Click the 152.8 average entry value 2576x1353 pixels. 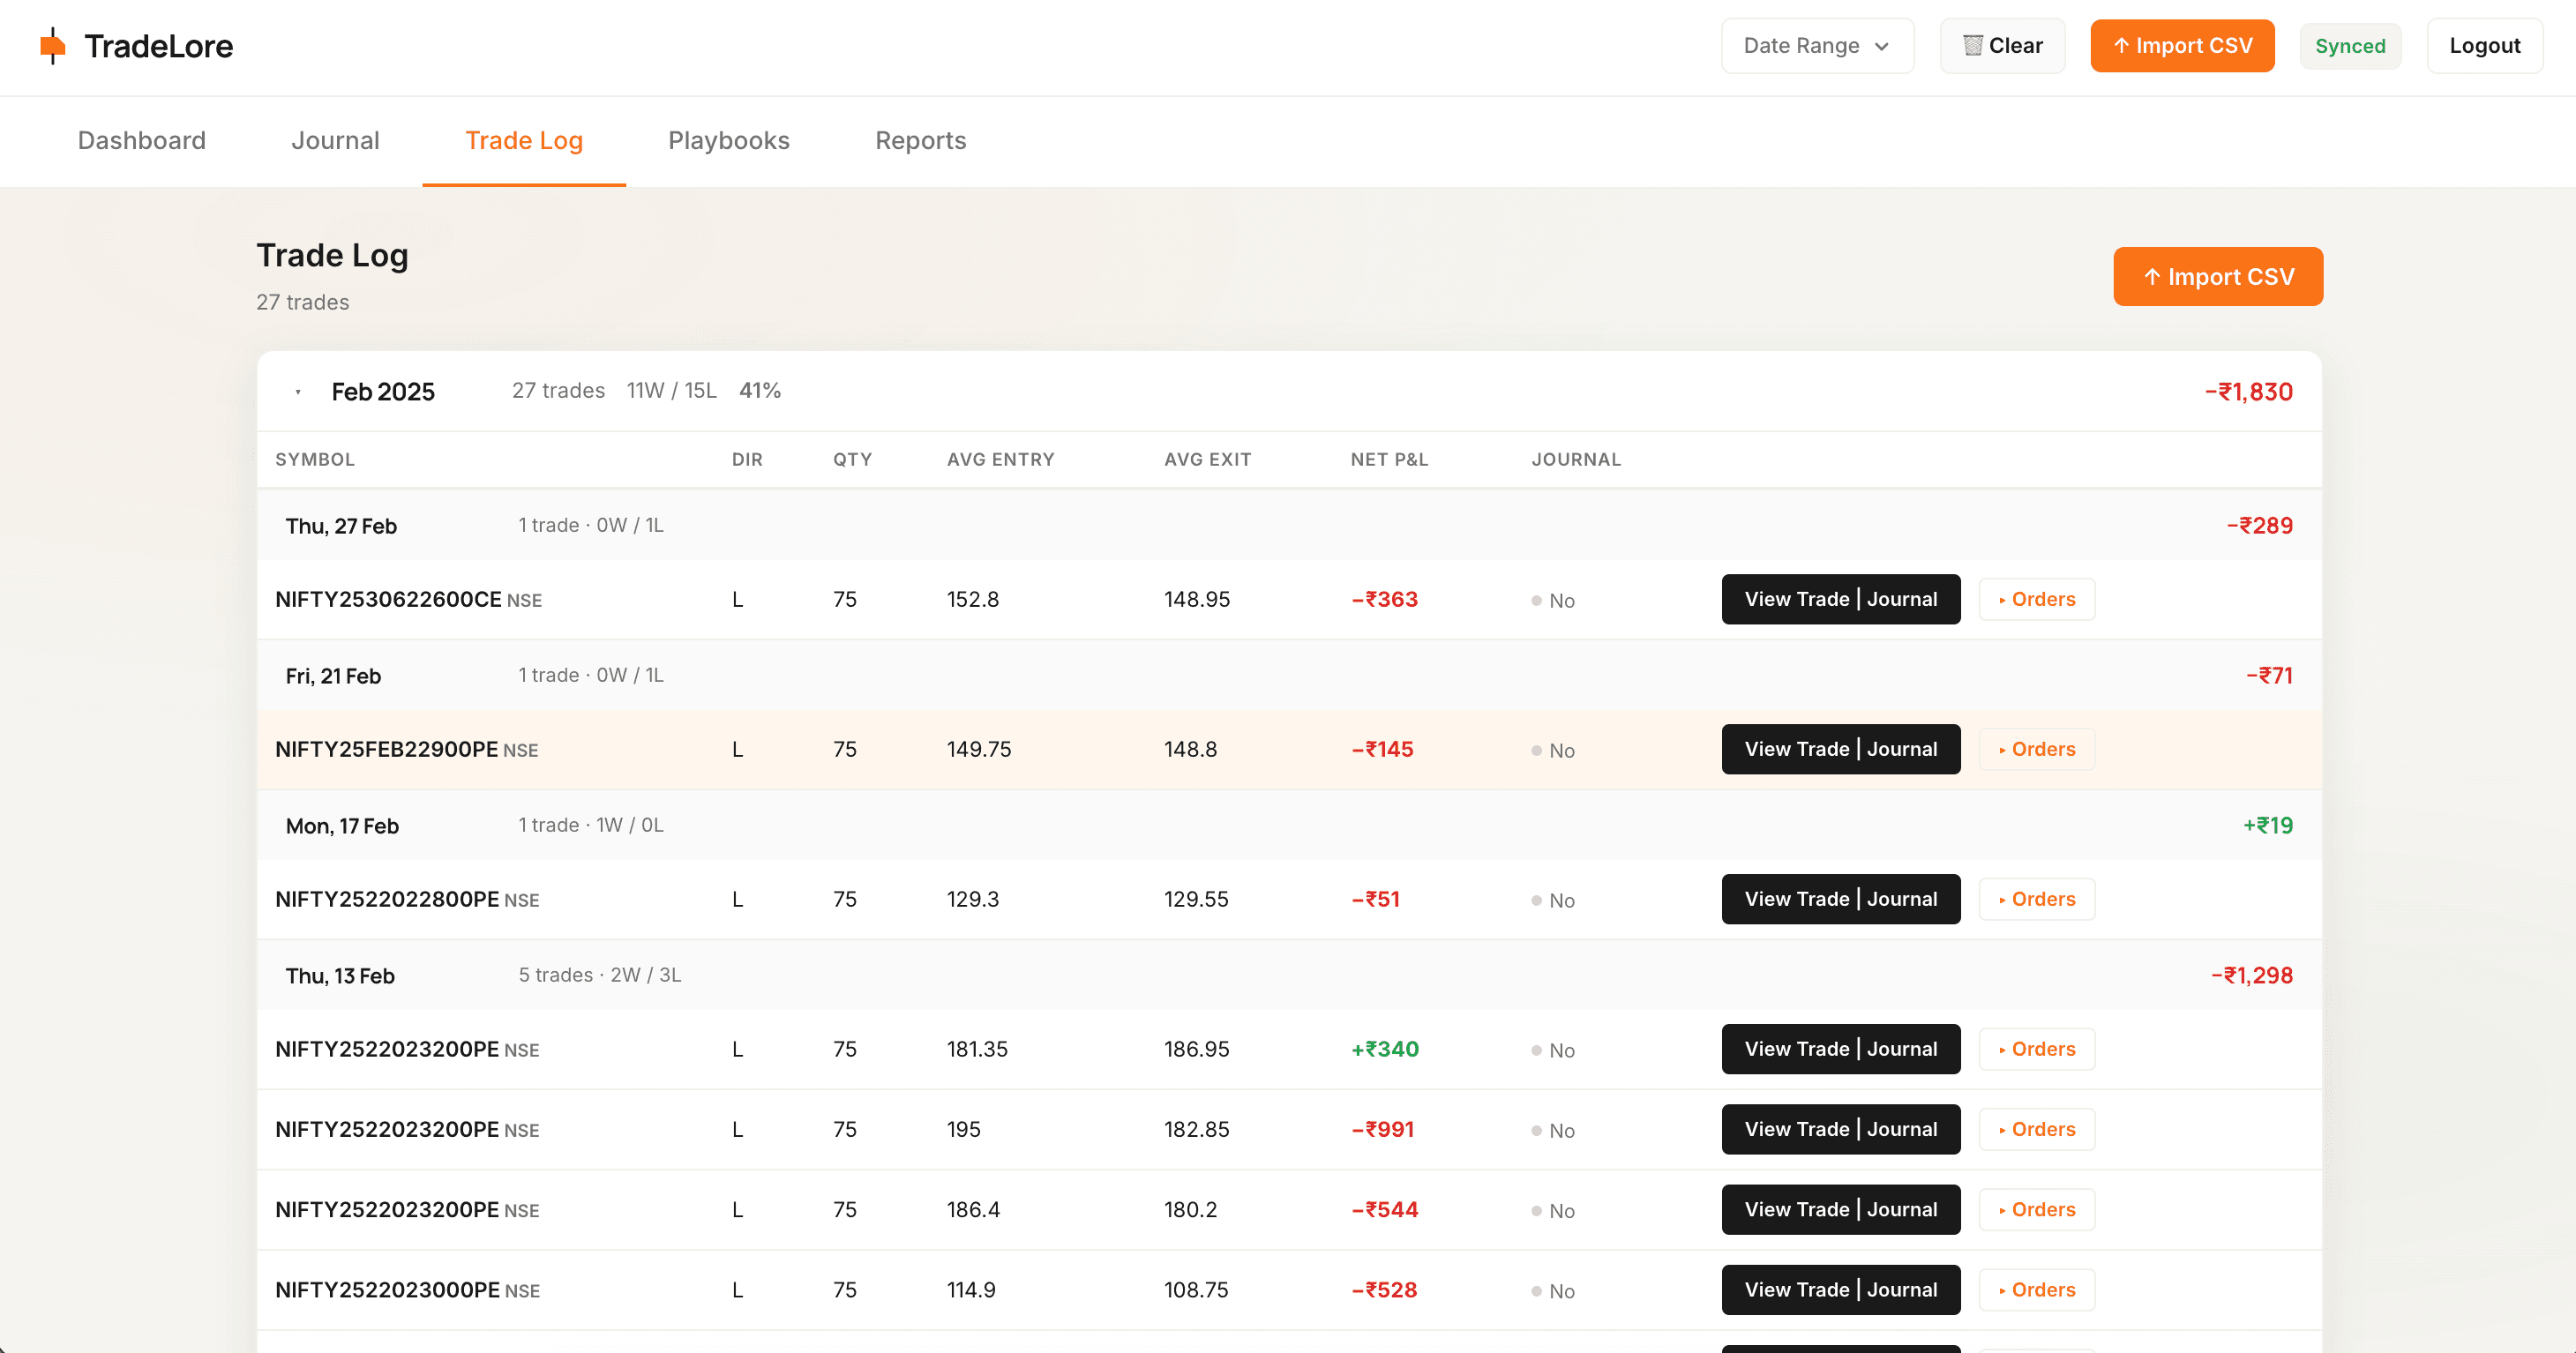click(x=973, y=599)
